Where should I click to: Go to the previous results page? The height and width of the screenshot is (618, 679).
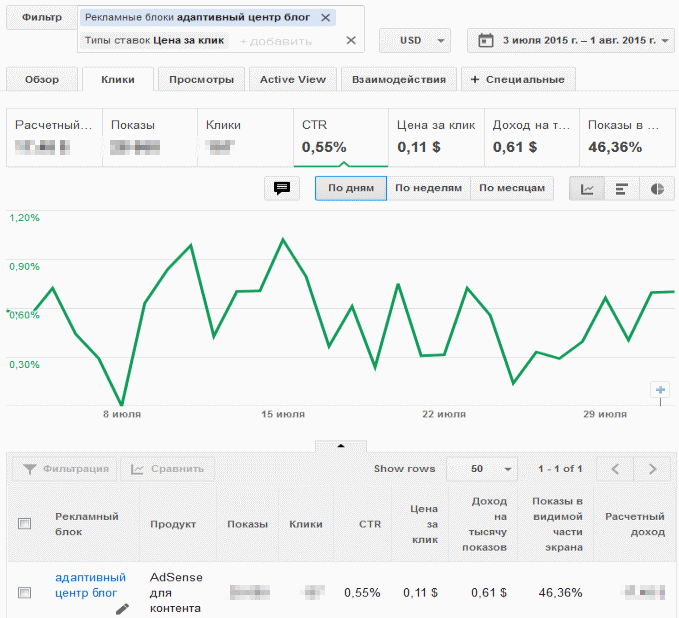(615, 468)
